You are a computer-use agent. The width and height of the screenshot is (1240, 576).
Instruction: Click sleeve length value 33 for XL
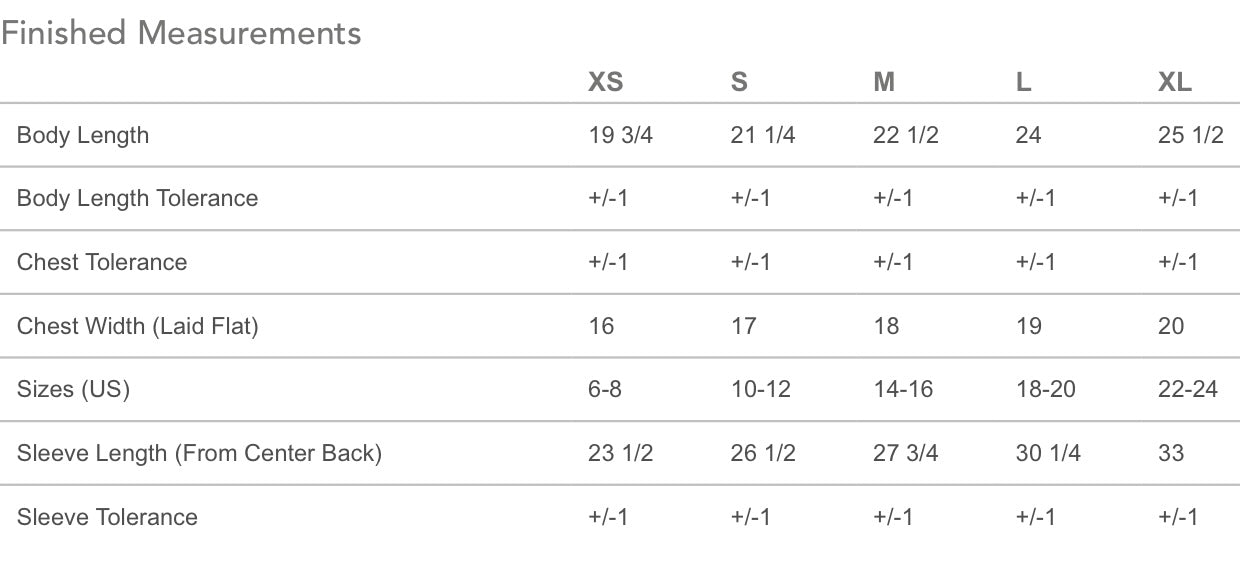click(x=1171, y=453)
